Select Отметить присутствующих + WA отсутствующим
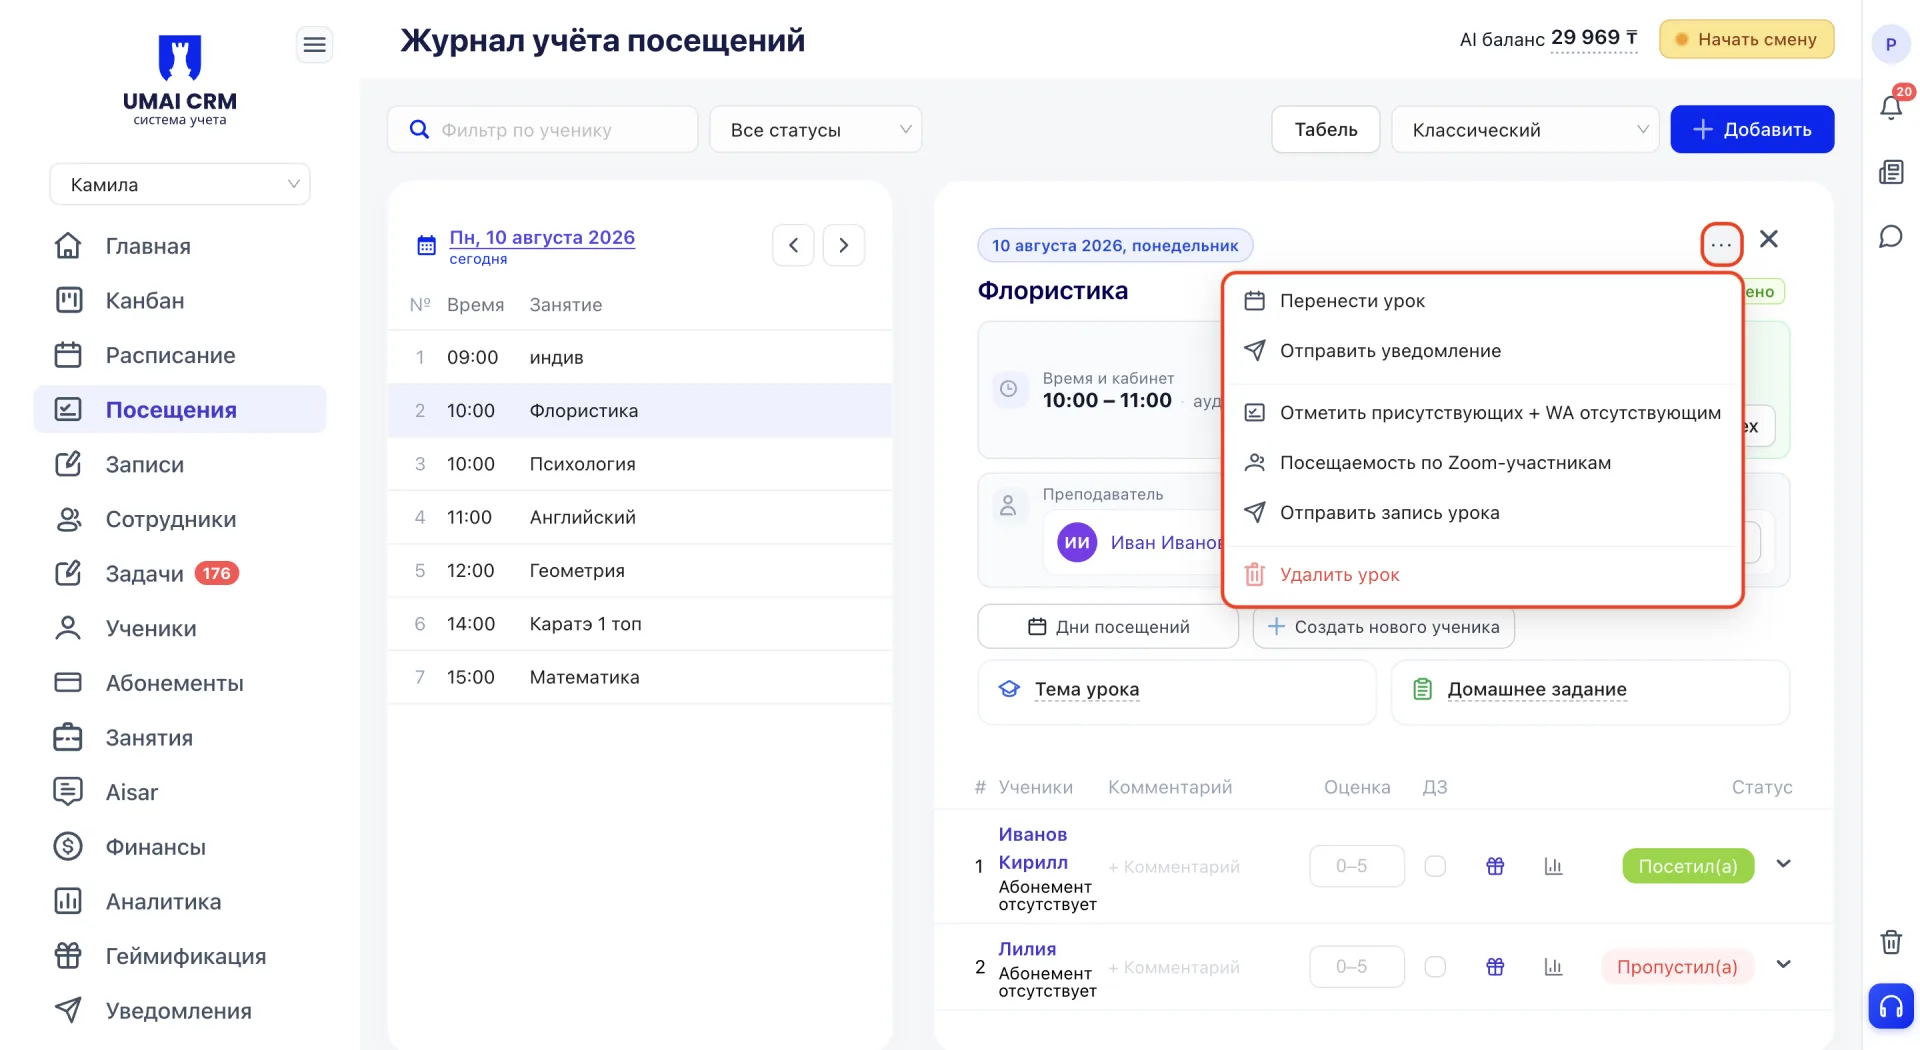This screenshot has width=1920, height=1050. (x=1483, y=413)
